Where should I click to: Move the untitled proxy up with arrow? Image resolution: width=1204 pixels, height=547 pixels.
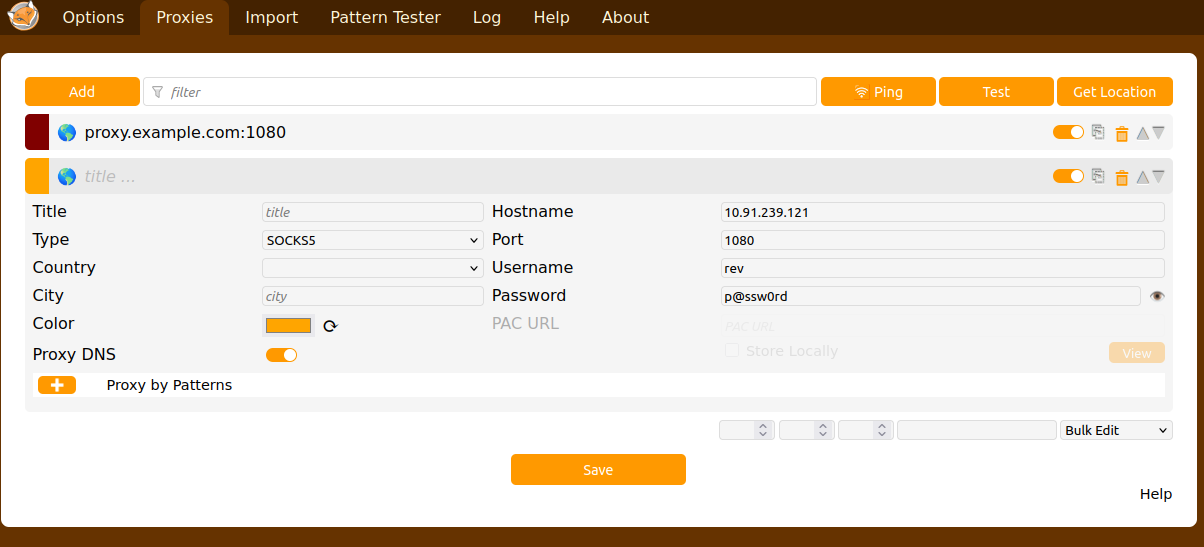(x=1142, y=177)
